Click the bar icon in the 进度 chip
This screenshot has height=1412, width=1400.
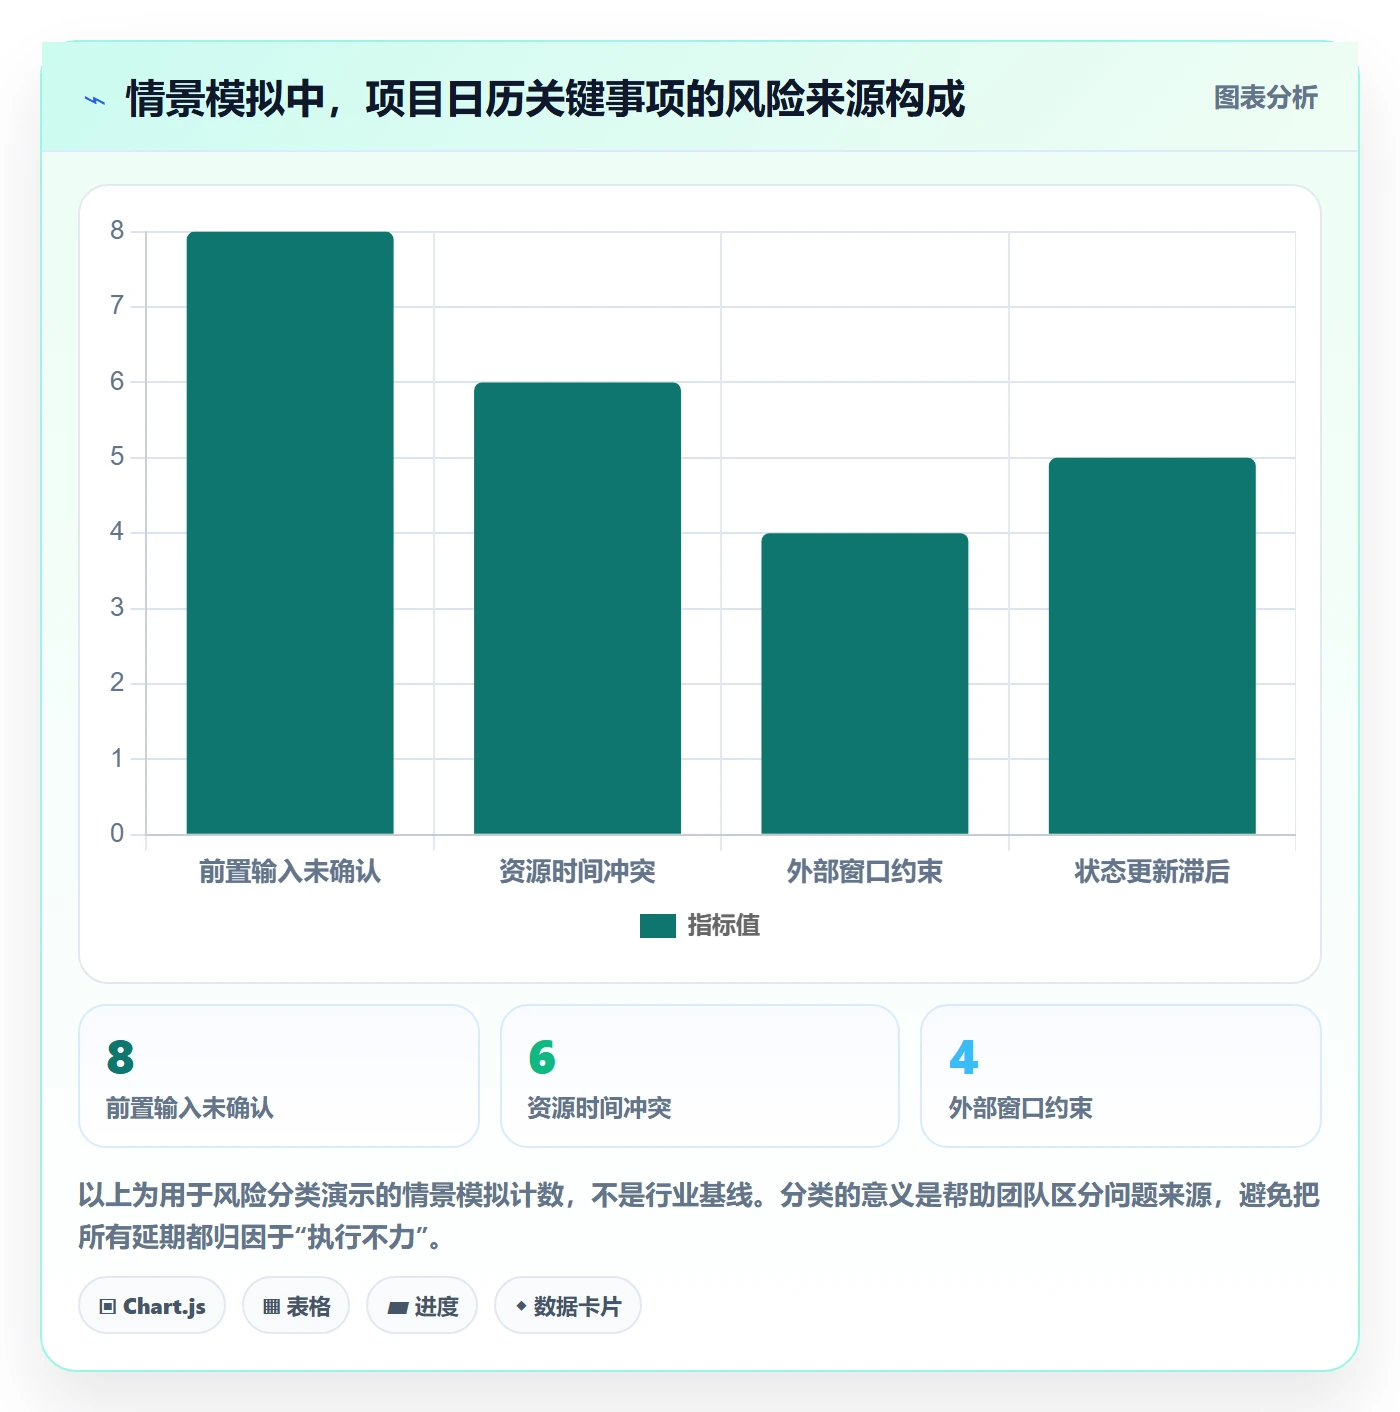pos(397,1307)
